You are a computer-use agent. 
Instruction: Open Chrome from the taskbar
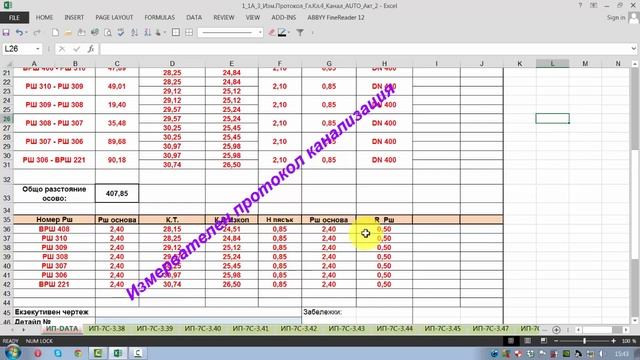pyautogui.click(x=78, y=353)
